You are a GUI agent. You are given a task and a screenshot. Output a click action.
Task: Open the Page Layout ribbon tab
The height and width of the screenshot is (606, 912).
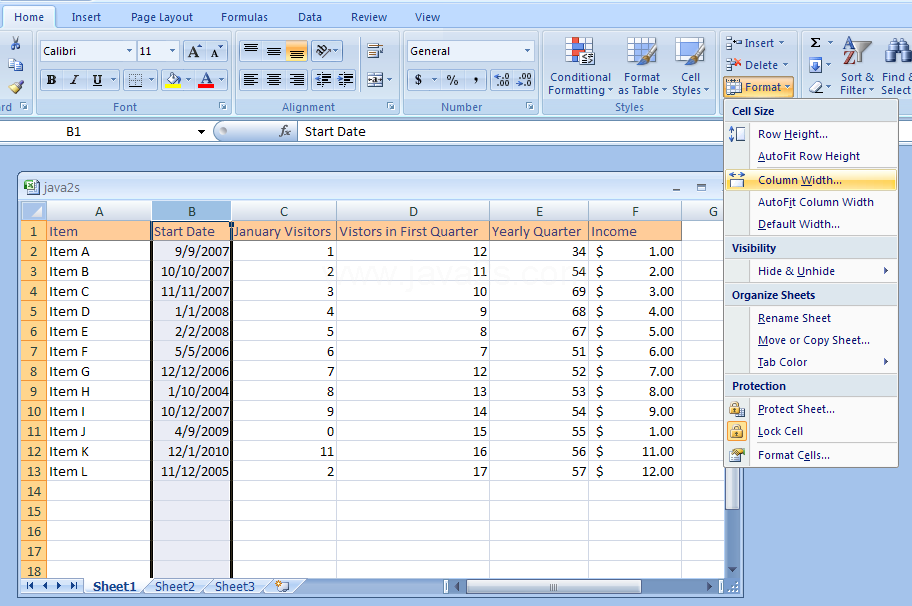162,17
